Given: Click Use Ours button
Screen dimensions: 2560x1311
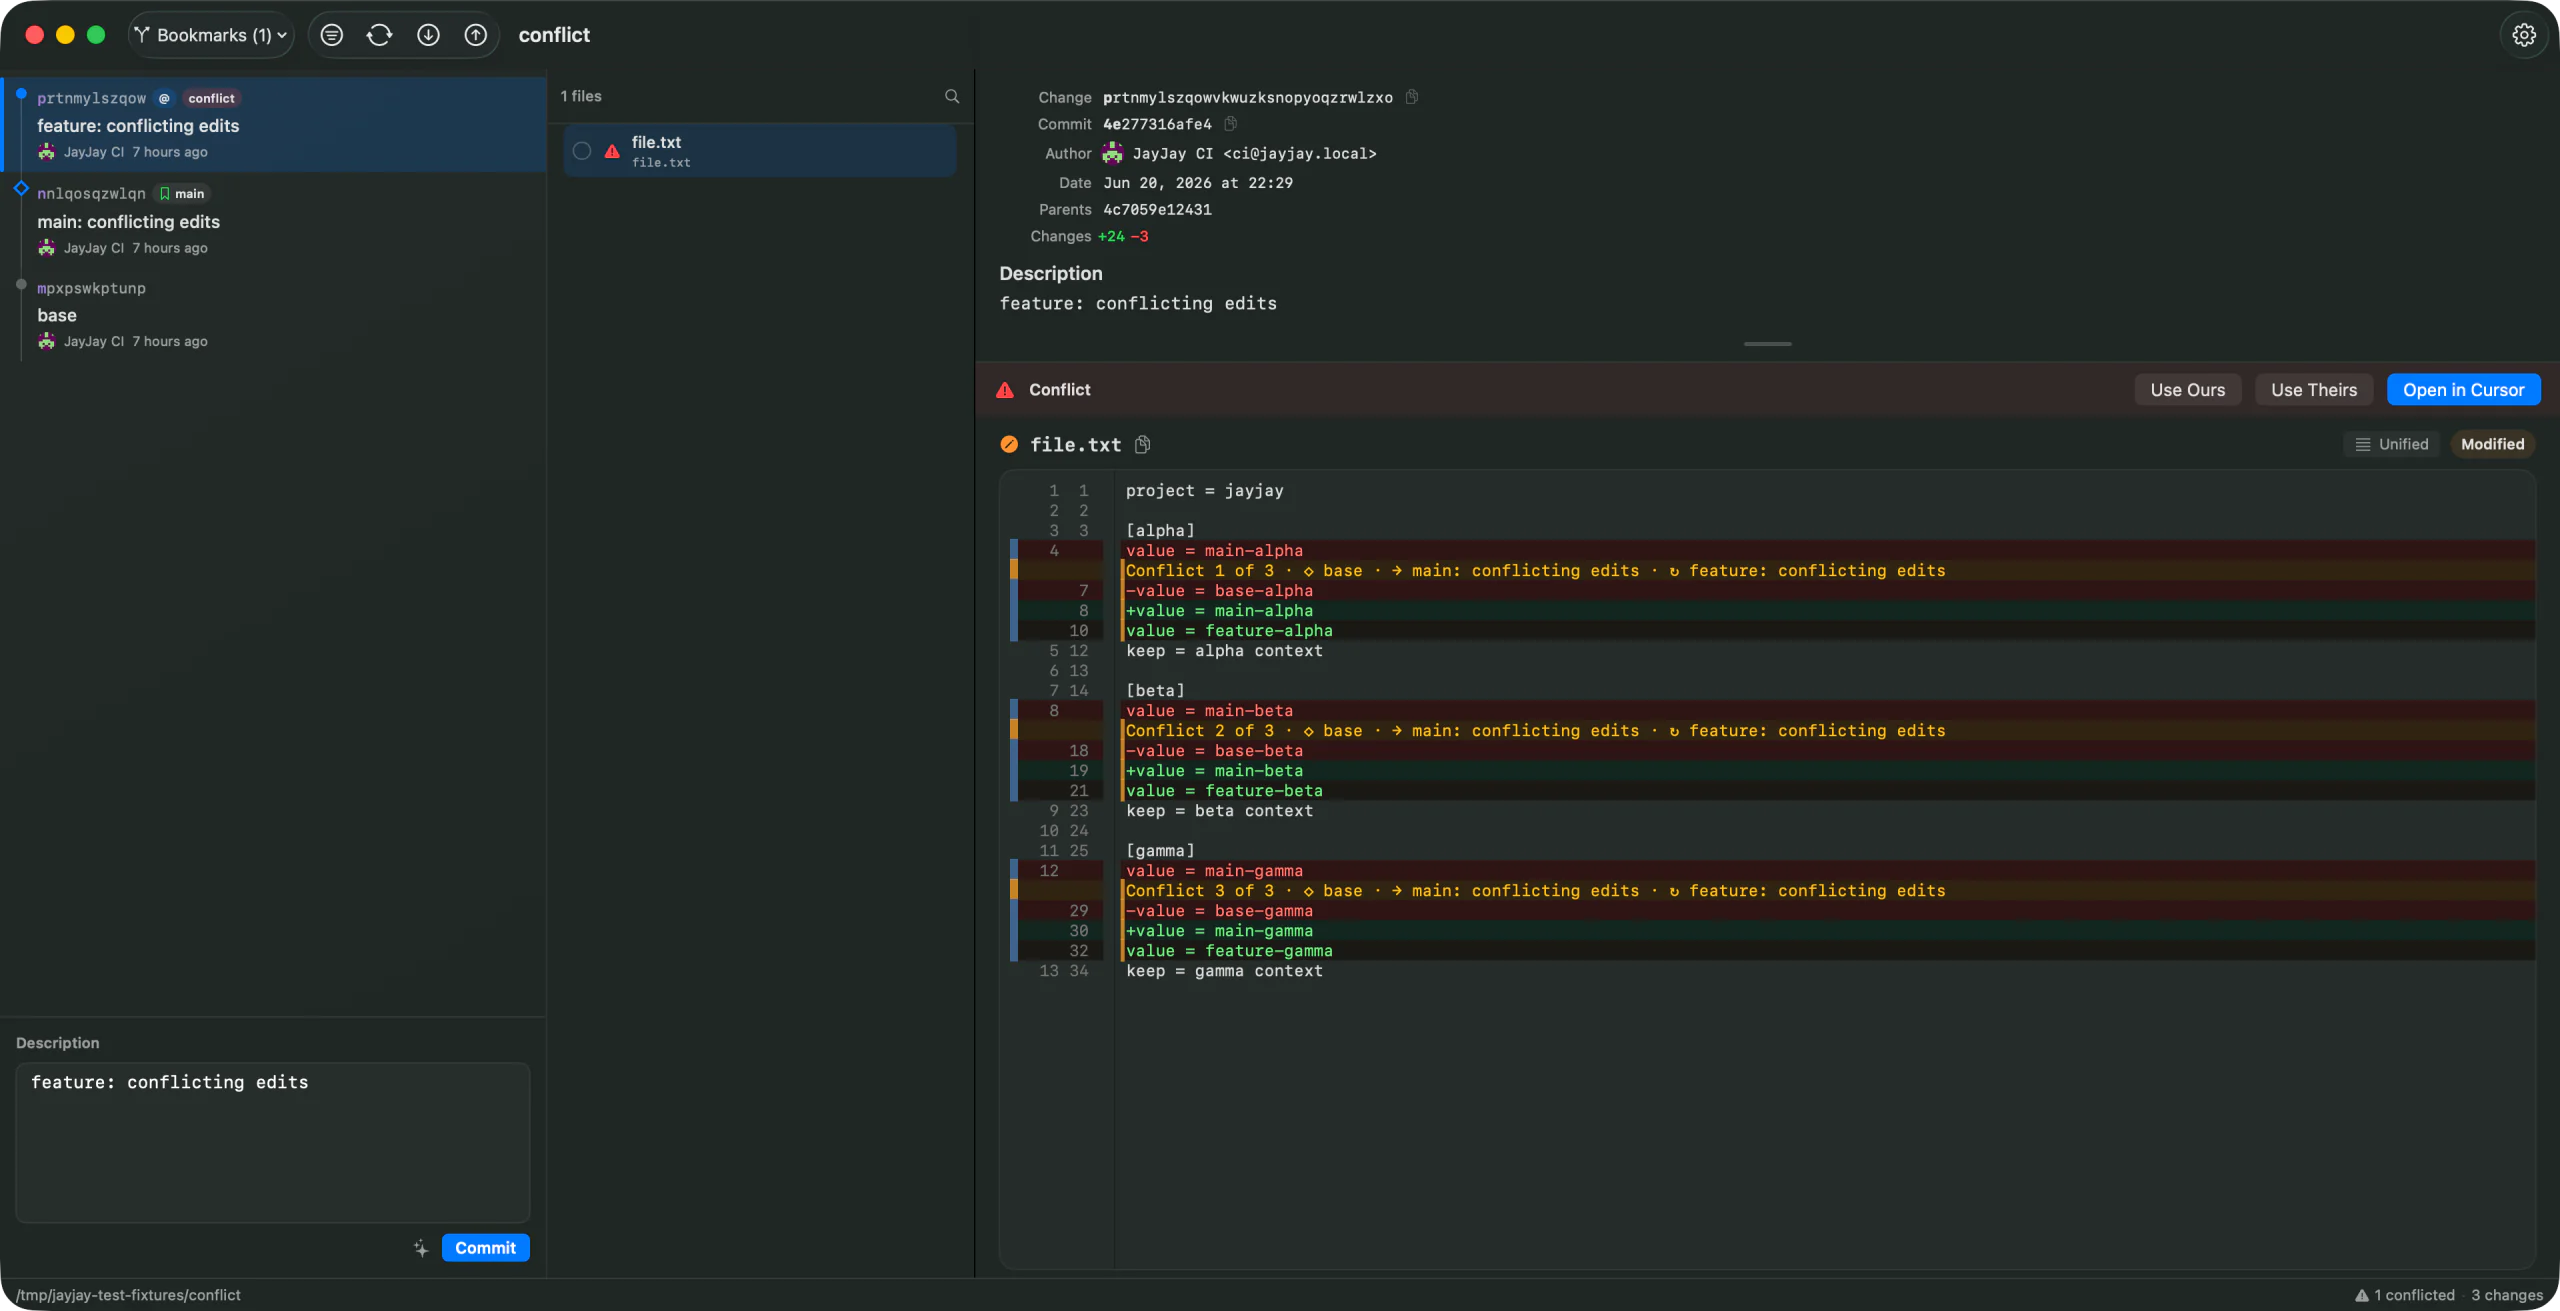Looking at the screenshot, I should (x=2188, y=390).
